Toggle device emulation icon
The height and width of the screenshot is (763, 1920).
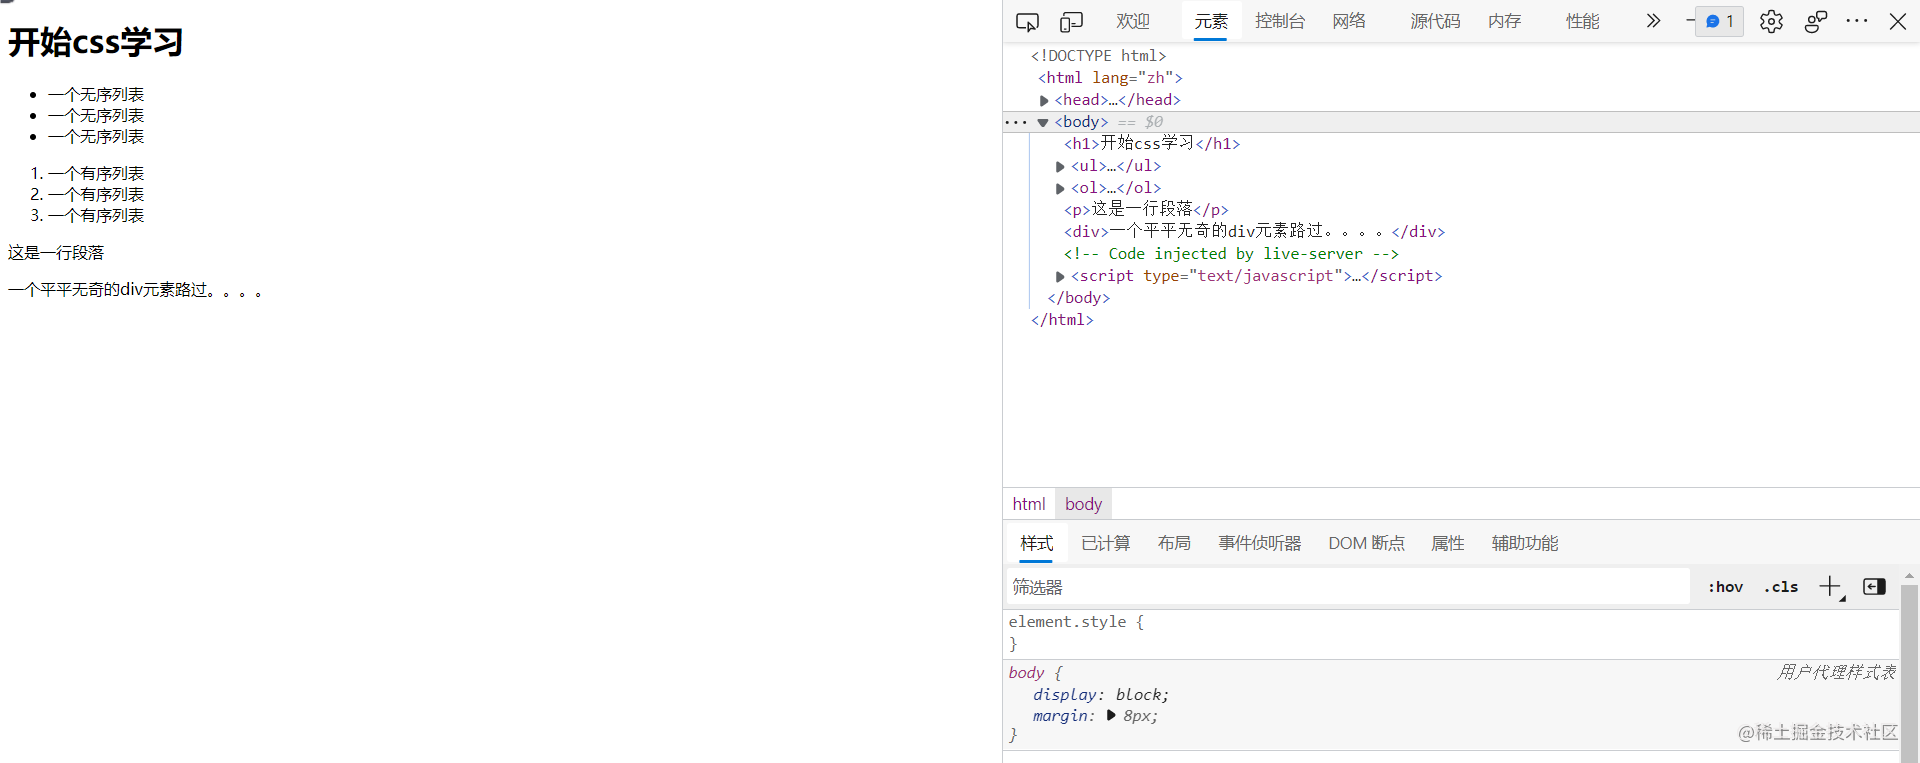pos(1071,21)
